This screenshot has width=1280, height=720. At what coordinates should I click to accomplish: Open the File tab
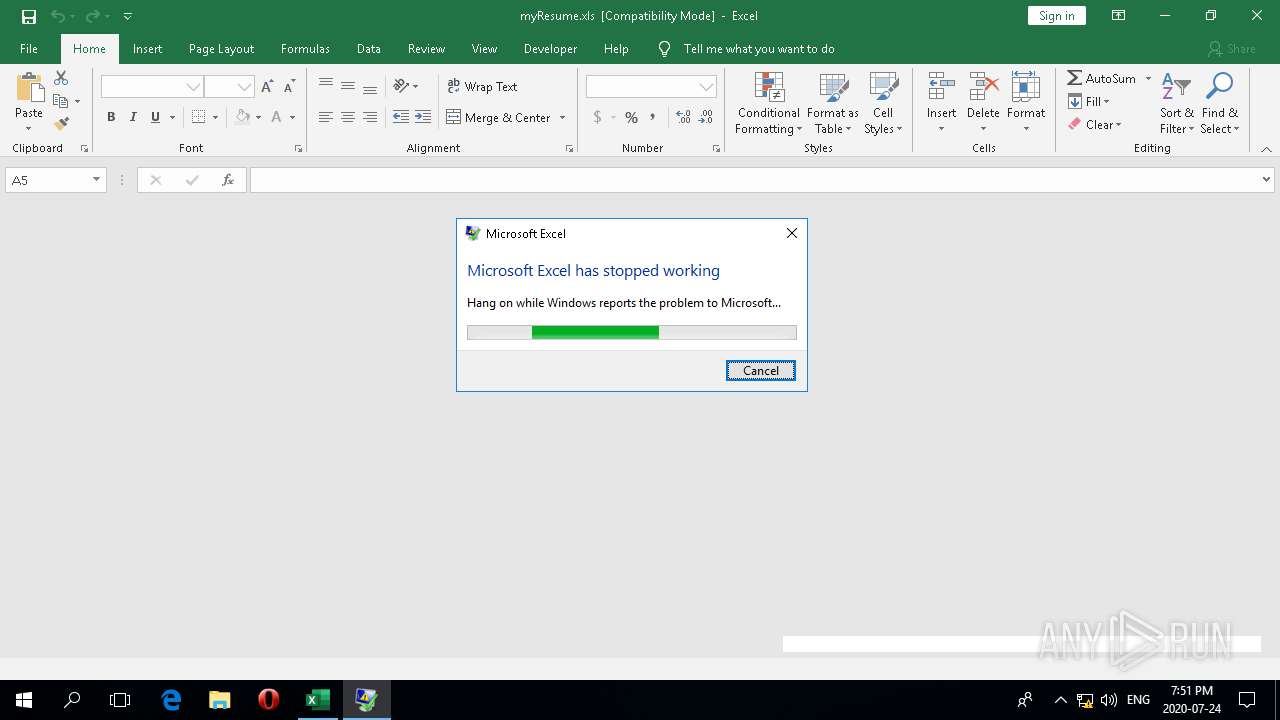click(x=29, y=48)
